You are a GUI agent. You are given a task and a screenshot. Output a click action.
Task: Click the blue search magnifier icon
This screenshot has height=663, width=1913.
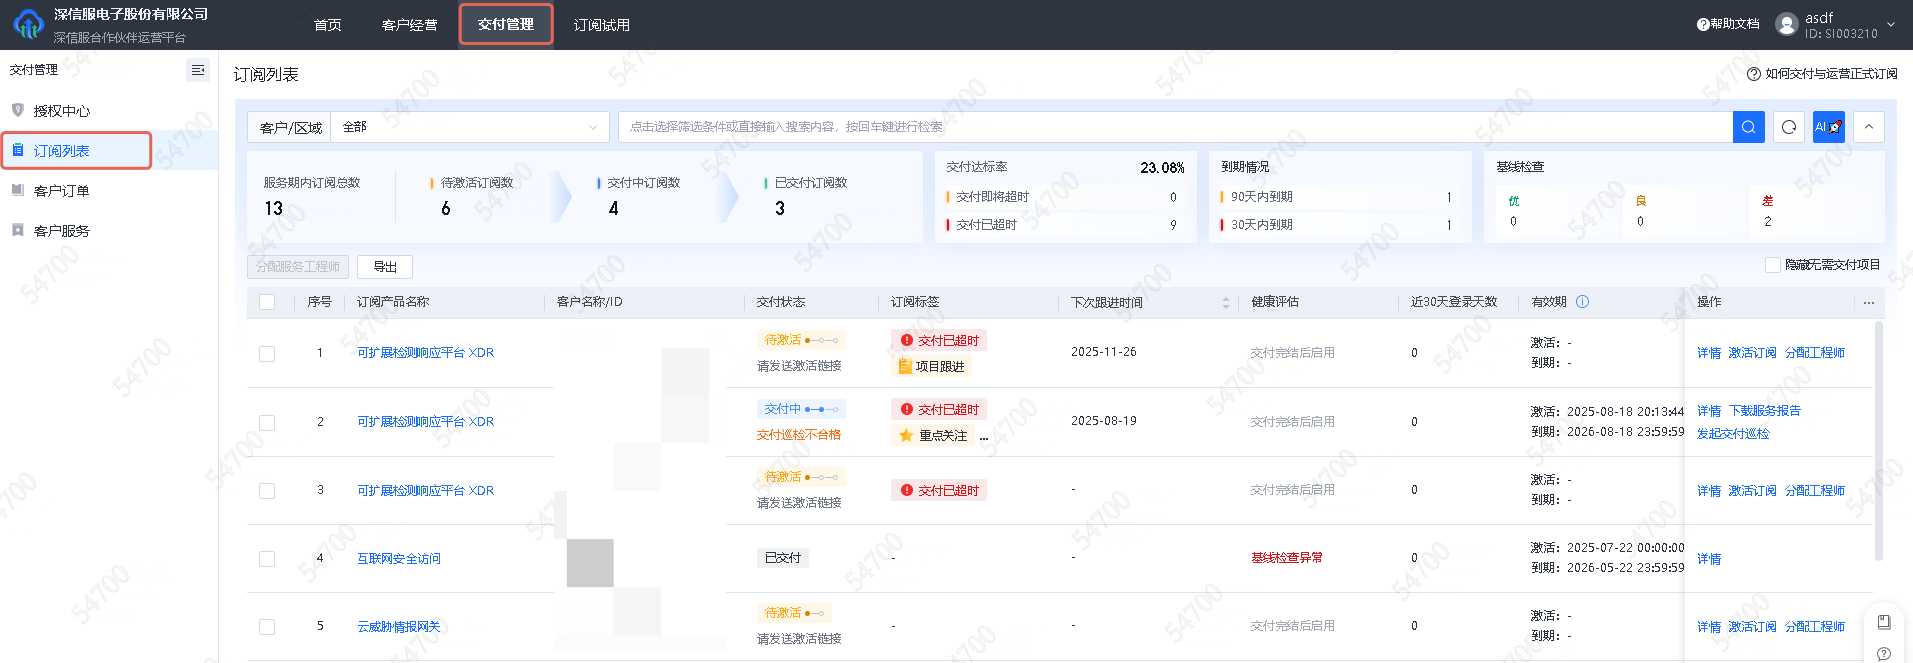click(x=1748, y=127)
